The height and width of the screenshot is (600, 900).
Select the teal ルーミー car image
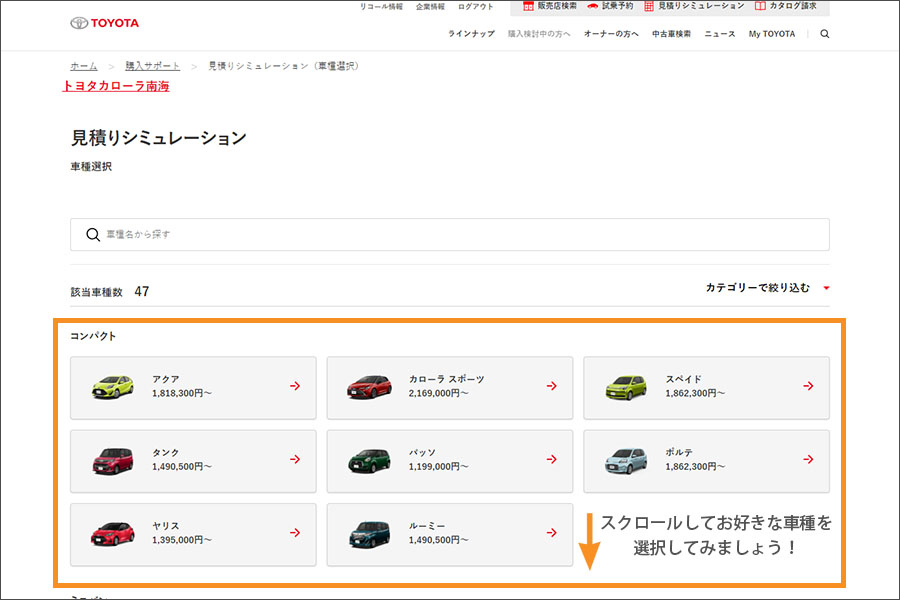point(369,535)
